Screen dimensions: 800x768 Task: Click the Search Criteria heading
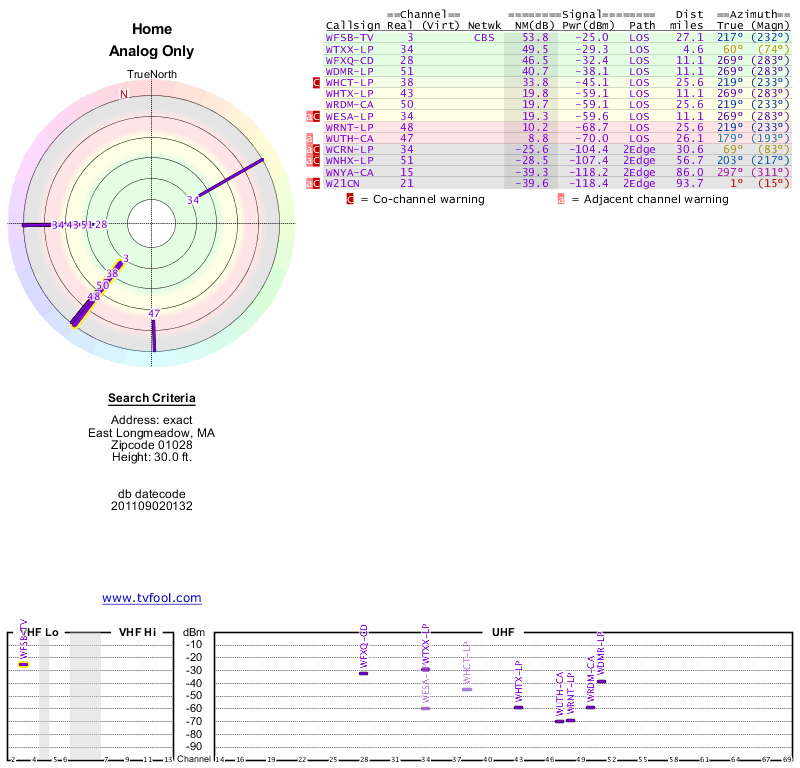point(152,399)
